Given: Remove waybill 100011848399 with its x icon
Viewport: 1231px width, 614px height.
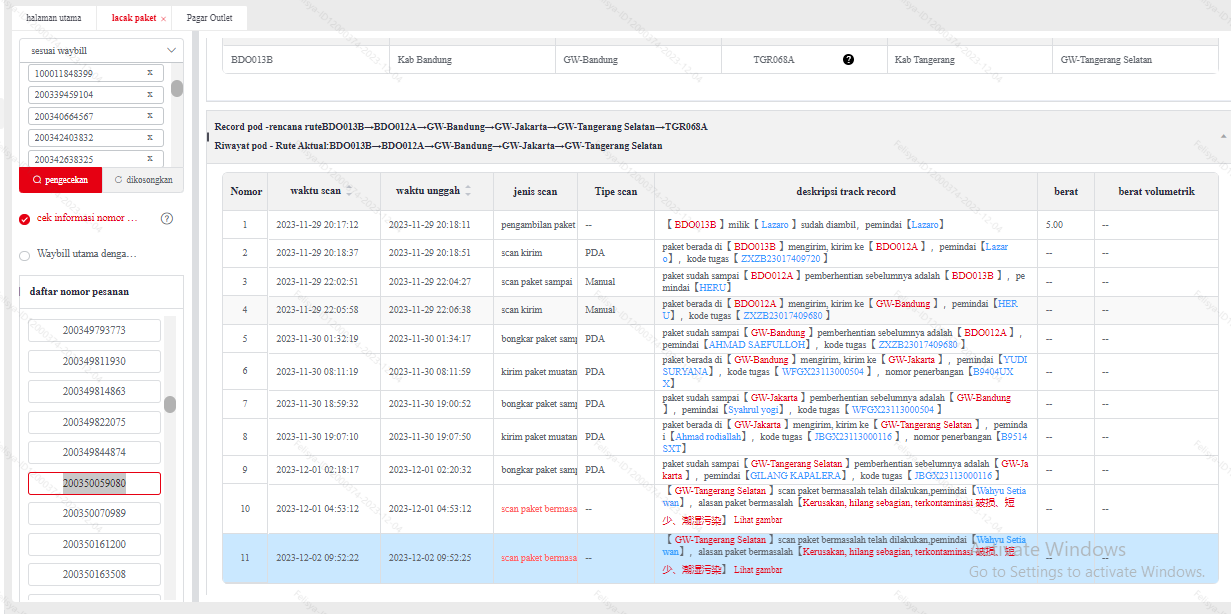Looking at the screenshot, I should pos(150,73).
